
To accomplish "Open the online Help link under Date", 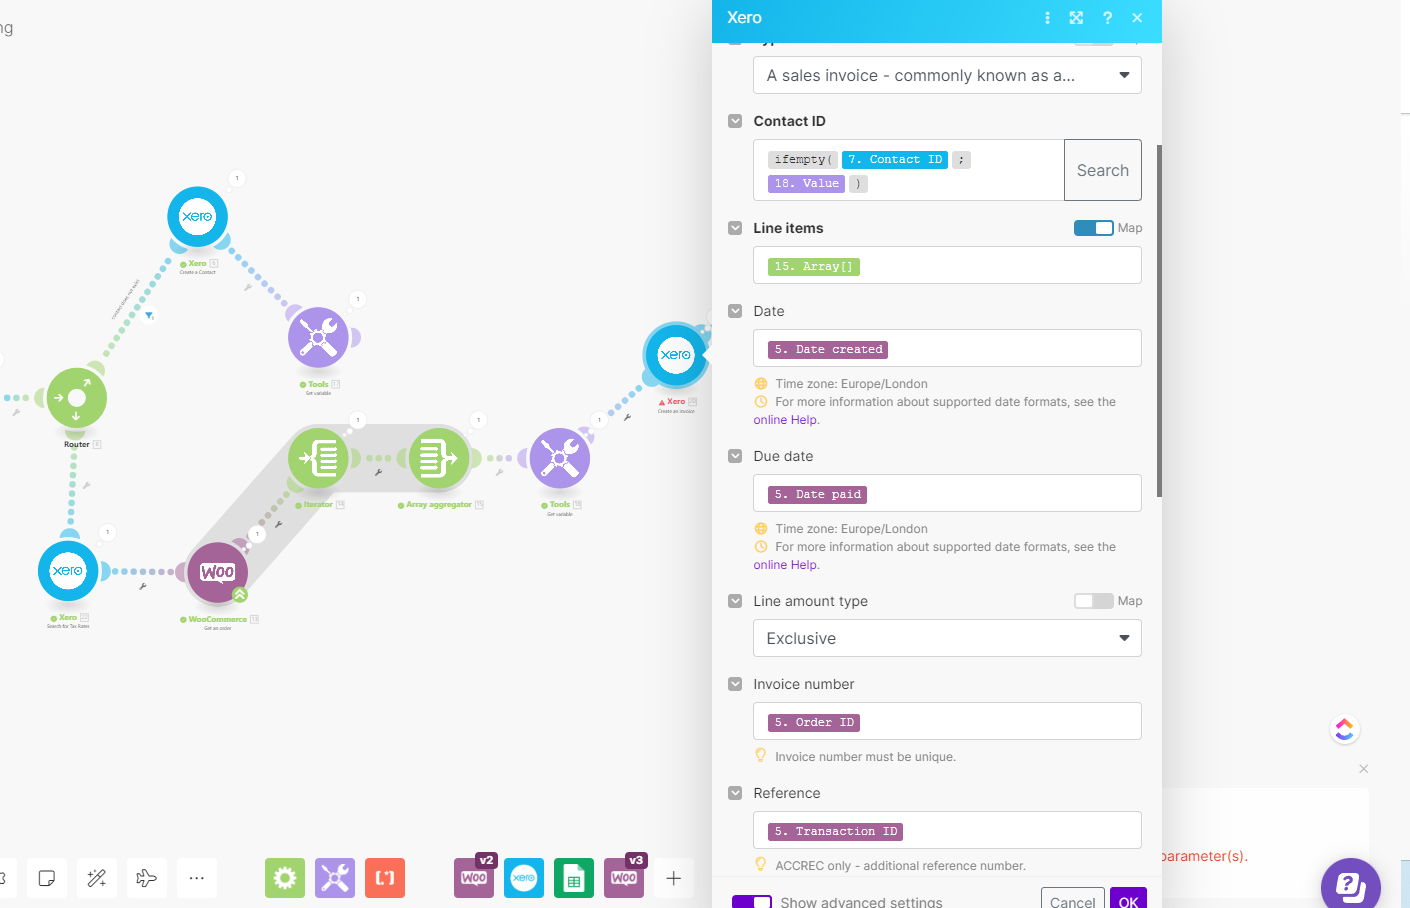I will (x=785, y=420).
